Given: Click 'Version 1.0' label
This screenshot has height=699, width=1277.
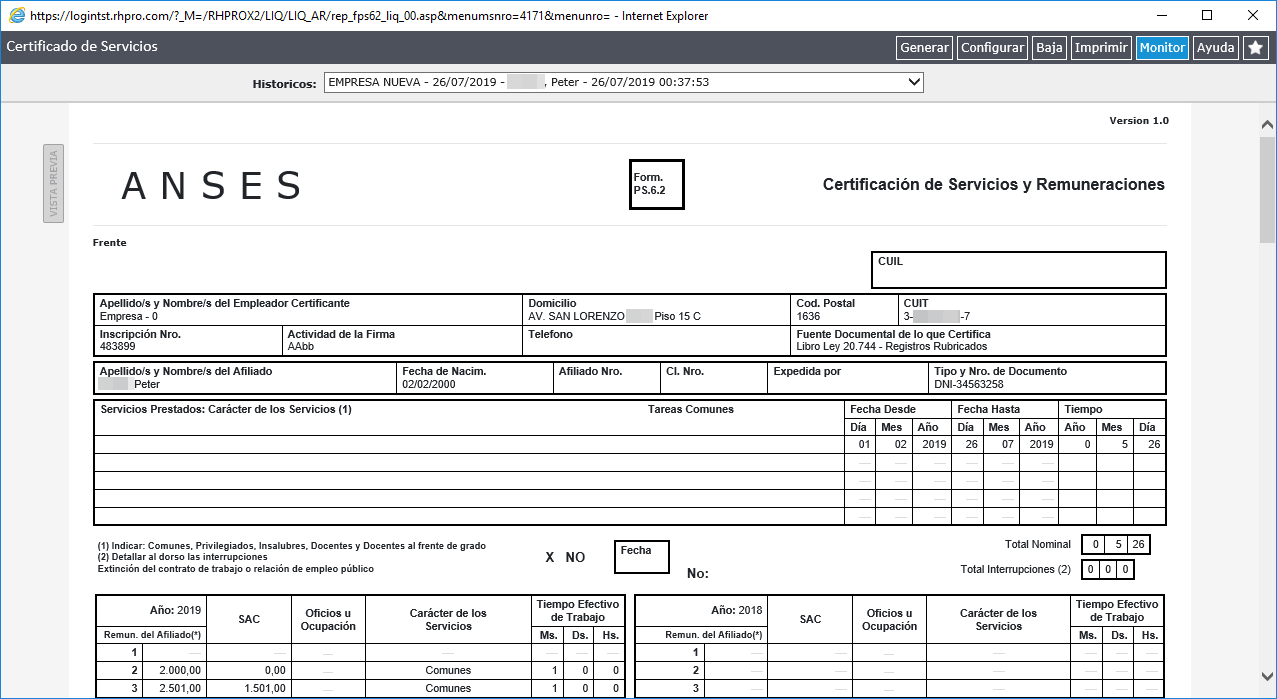Looking at the screenshot, I should (1139, 121).
